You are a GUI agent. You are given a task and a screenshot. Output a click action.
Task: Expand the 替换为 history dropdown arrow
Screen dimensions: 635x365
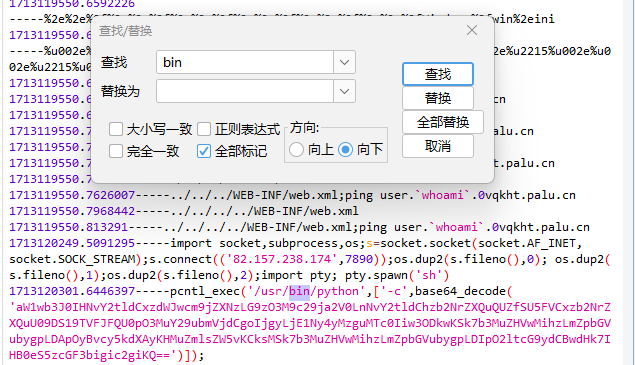point(344,91)
